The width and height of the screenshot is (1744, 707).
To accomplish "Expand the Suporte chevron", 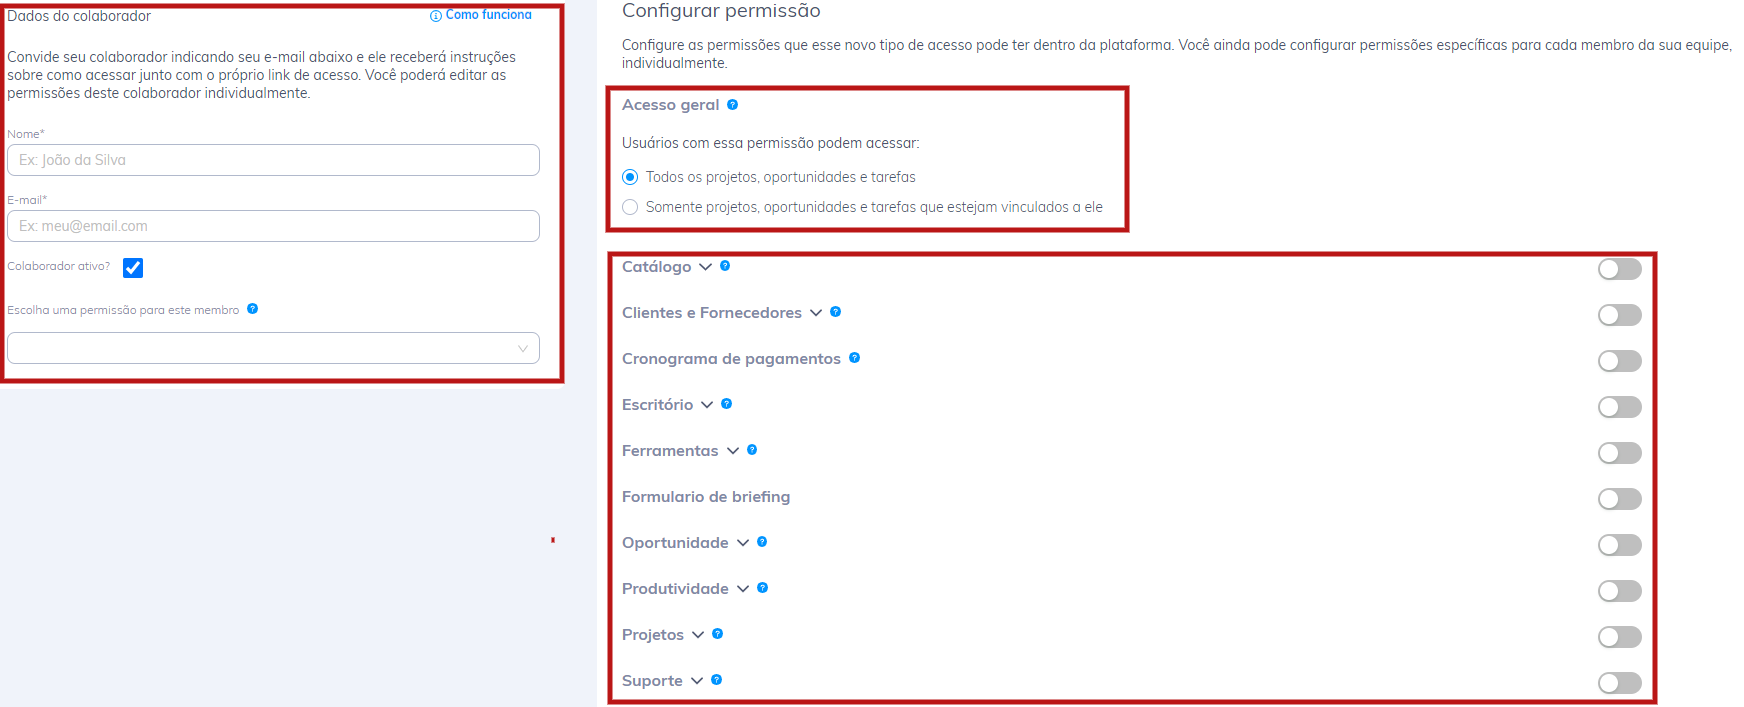I will click(697, 681).
